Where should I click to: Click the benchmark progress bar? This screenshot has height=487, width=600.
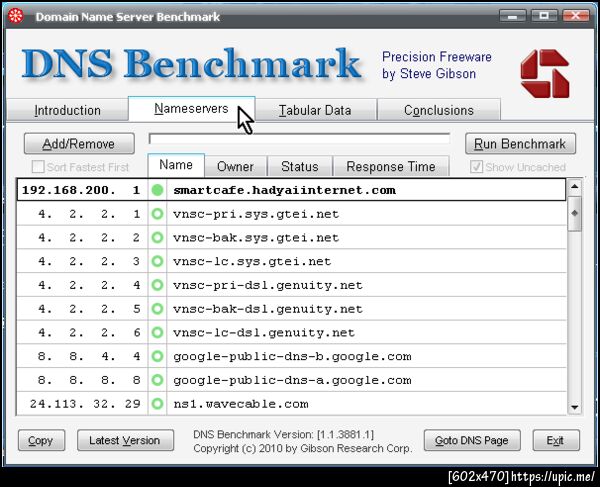pyautogui.click(x=299, y=139)
